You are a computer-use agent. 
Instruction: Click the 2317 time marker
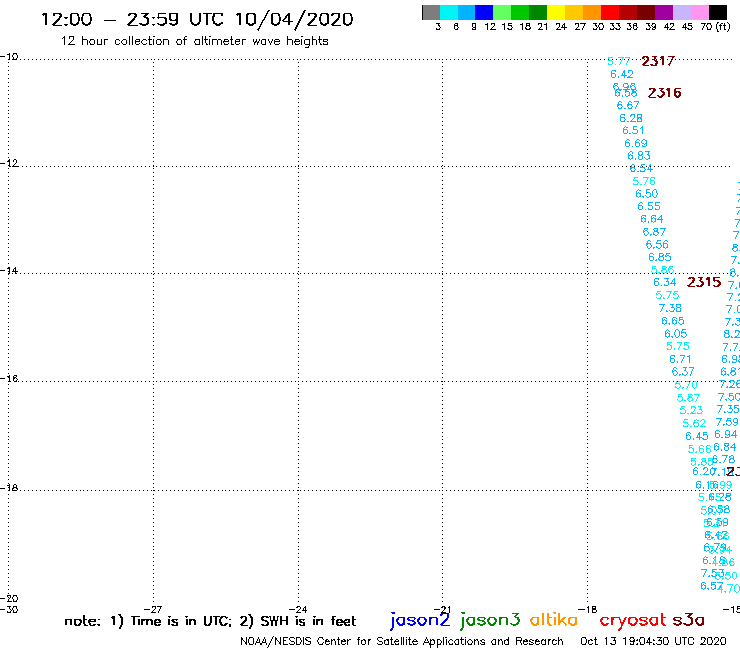(x=658, y=61)
